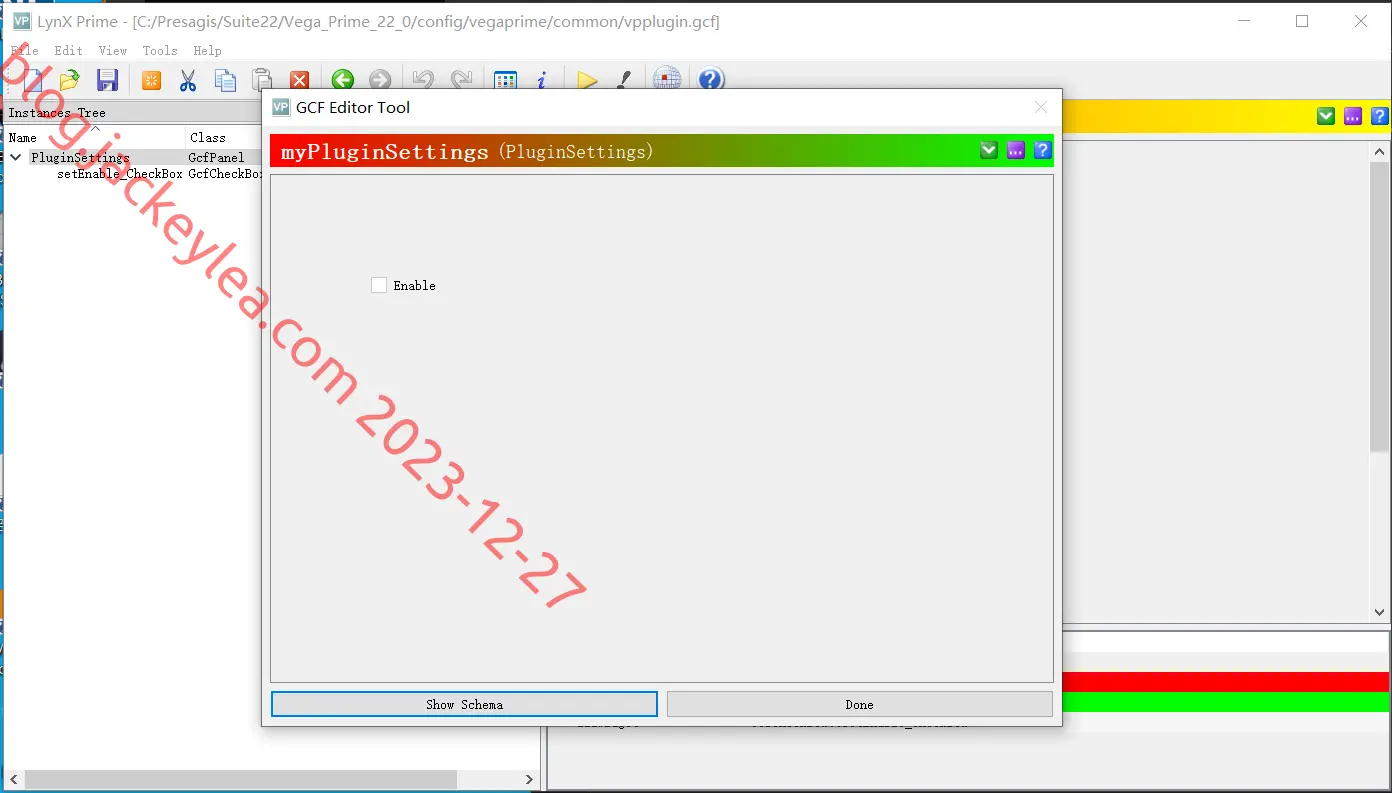This screenshot has height=793, width=1392.
Task: Click the orange New Instance toolbar icon
Action: [151, 80]
